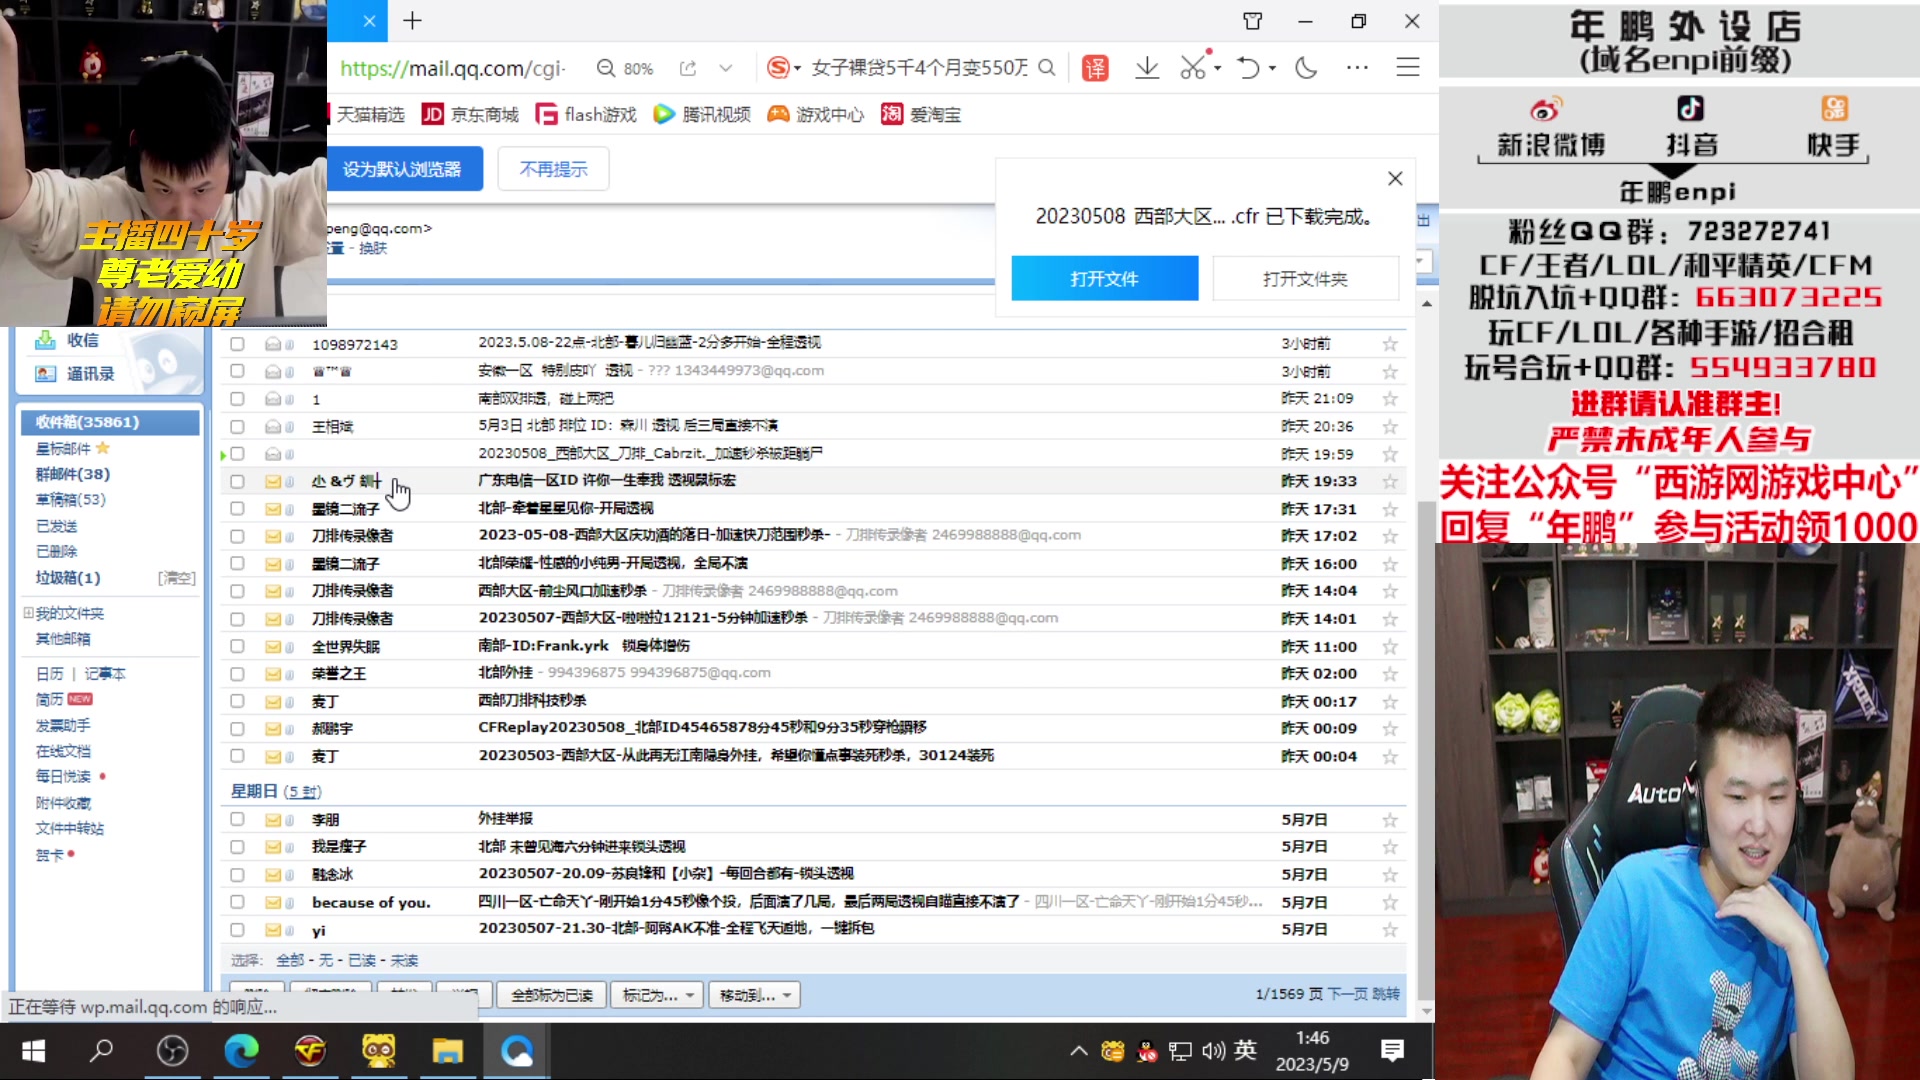
Task: Expand the undo dropdown arrow
Action: pos(1272,68)
